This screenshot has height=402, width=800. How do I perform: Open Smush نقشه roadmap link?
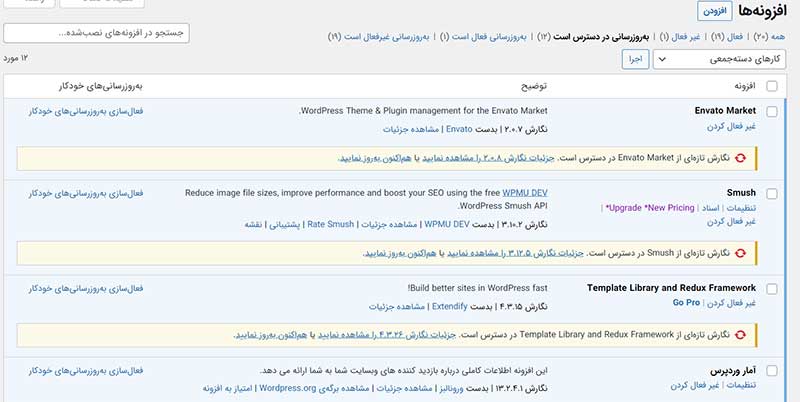point(254,224)
